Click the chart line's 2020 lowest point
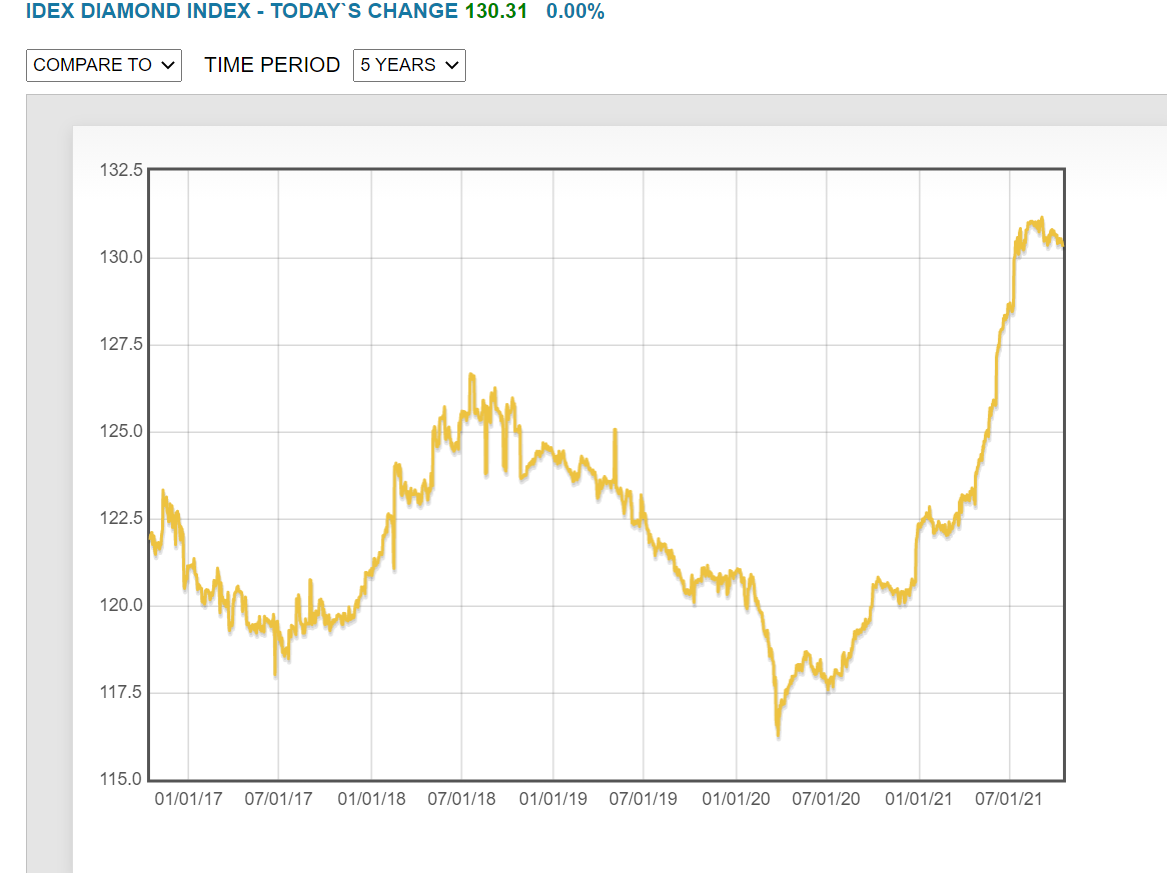 tap(778, 735)
